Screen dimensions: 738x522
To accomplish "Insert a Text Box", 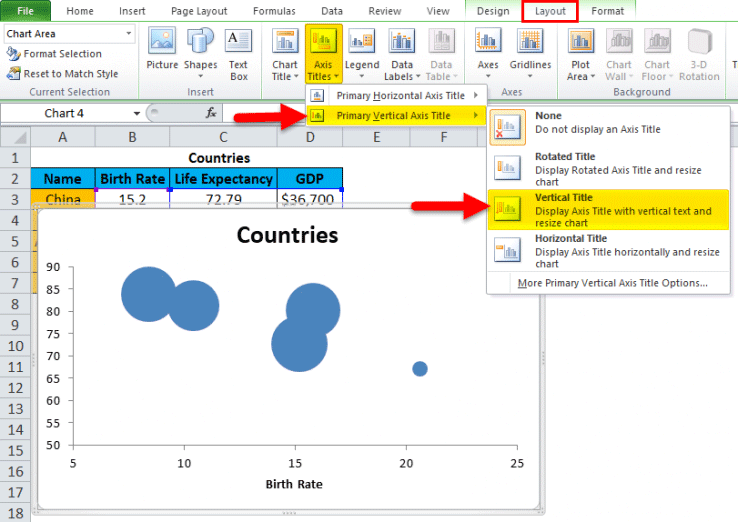I will [x=239, y=54].
